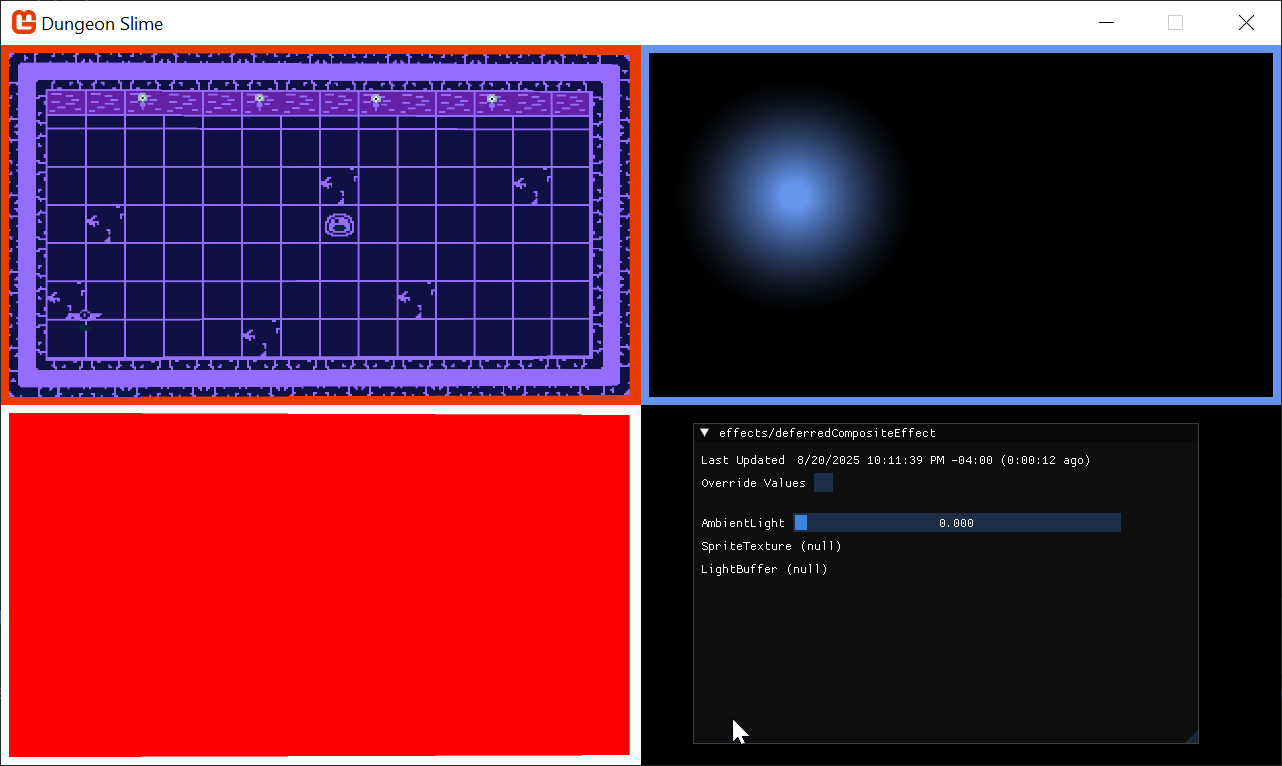Collapse the deferredCompositeEffect window using the triangle
The height and width of the screenshot is (766, 1282).
(705, 433)
